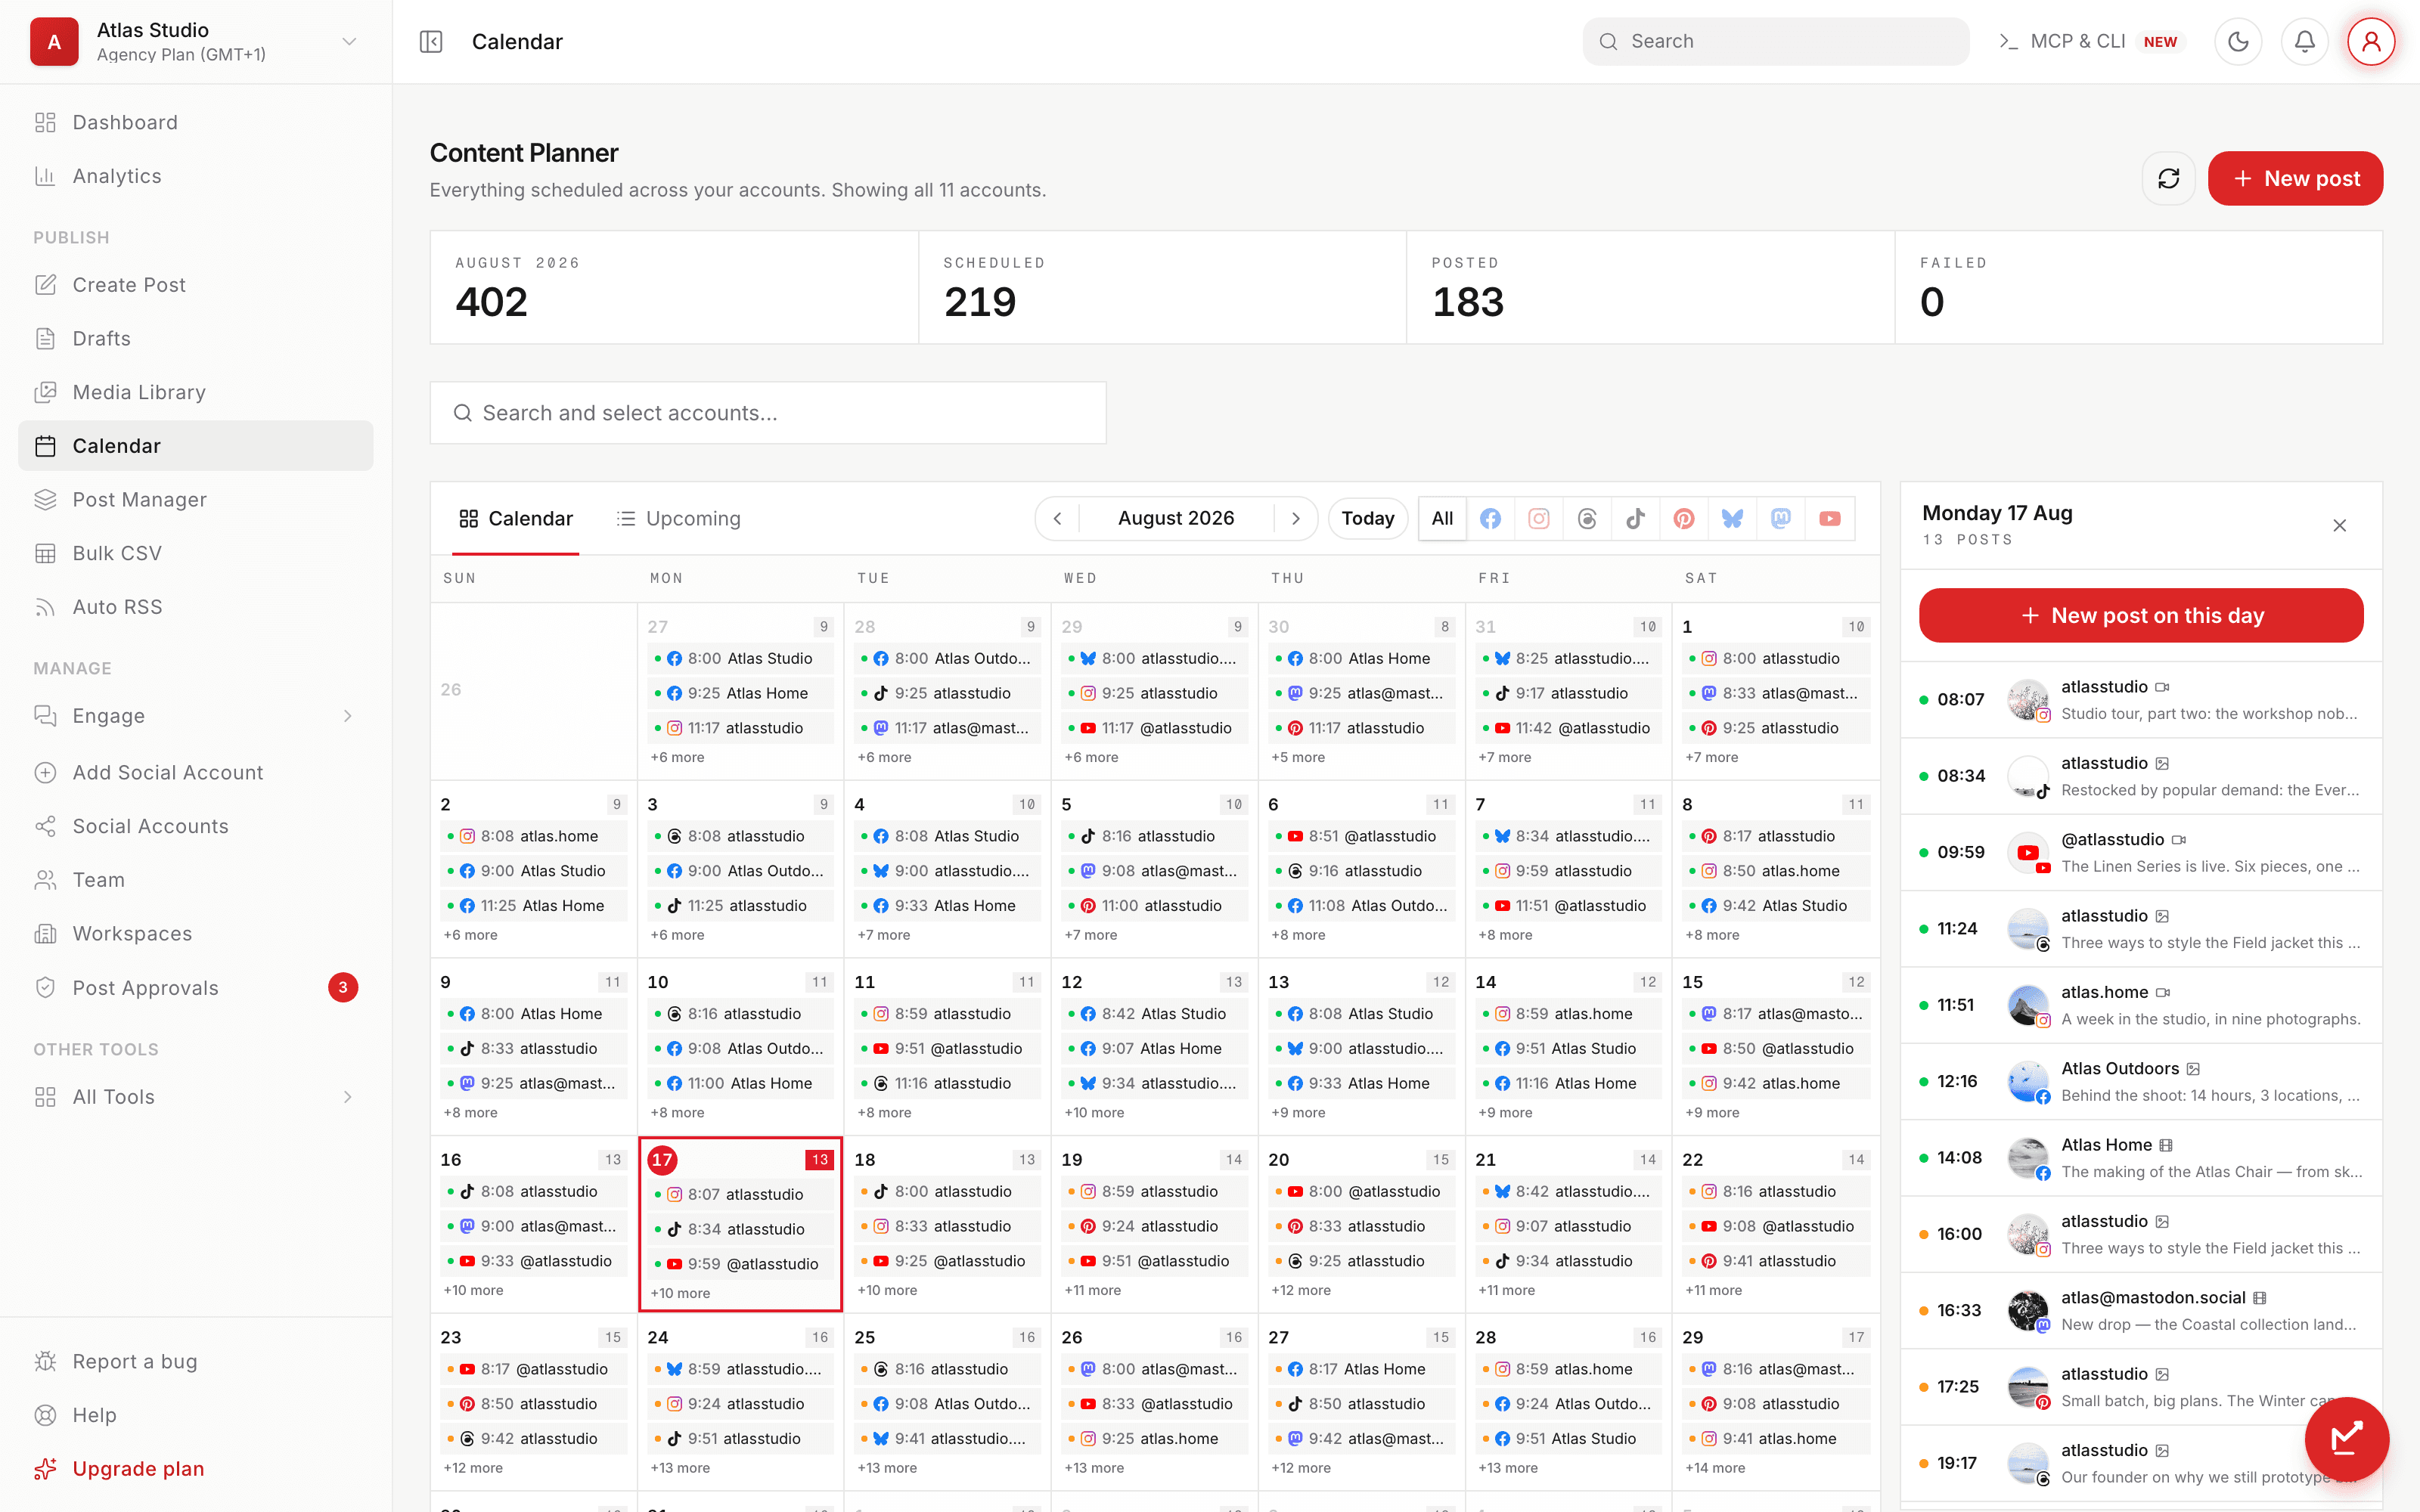Open 8:42 Atlas Studio post on Aug 12
This screenshot has height=1512, width=2420.
[1154, 1014]
